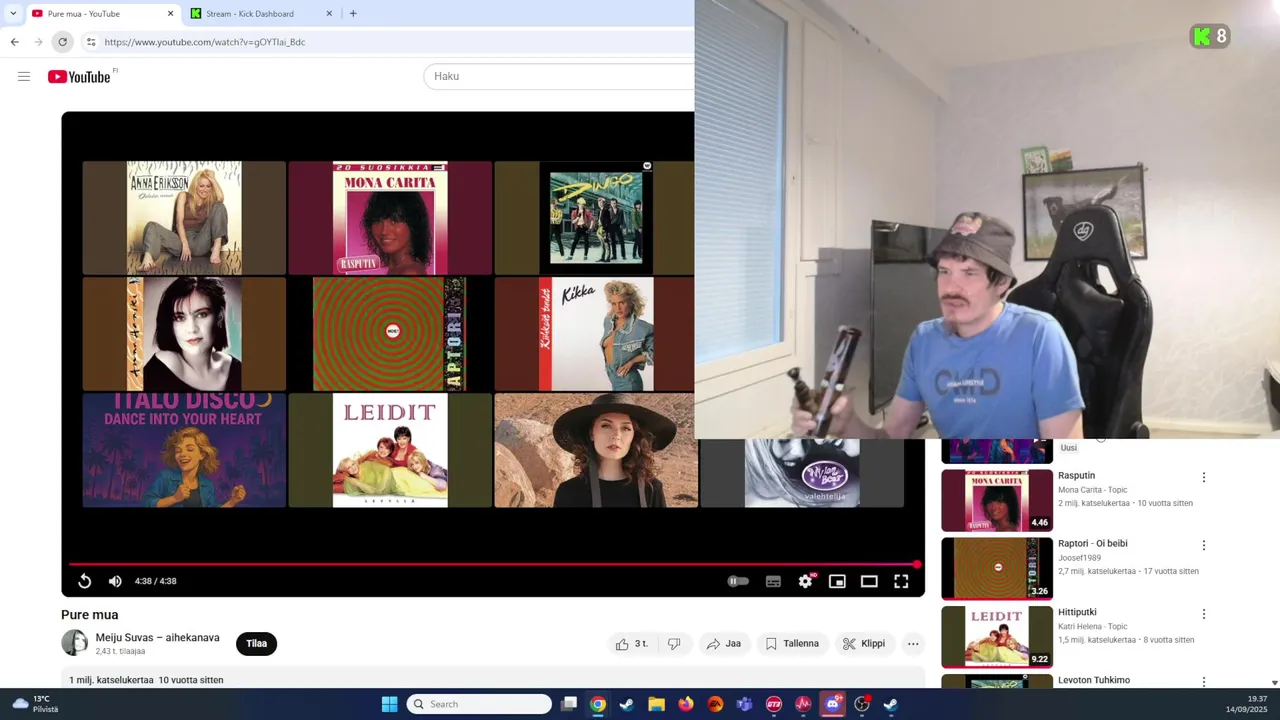Open the Windows Start menu
The height and width of the screenshot is (720, 1280).
[389, 704]
